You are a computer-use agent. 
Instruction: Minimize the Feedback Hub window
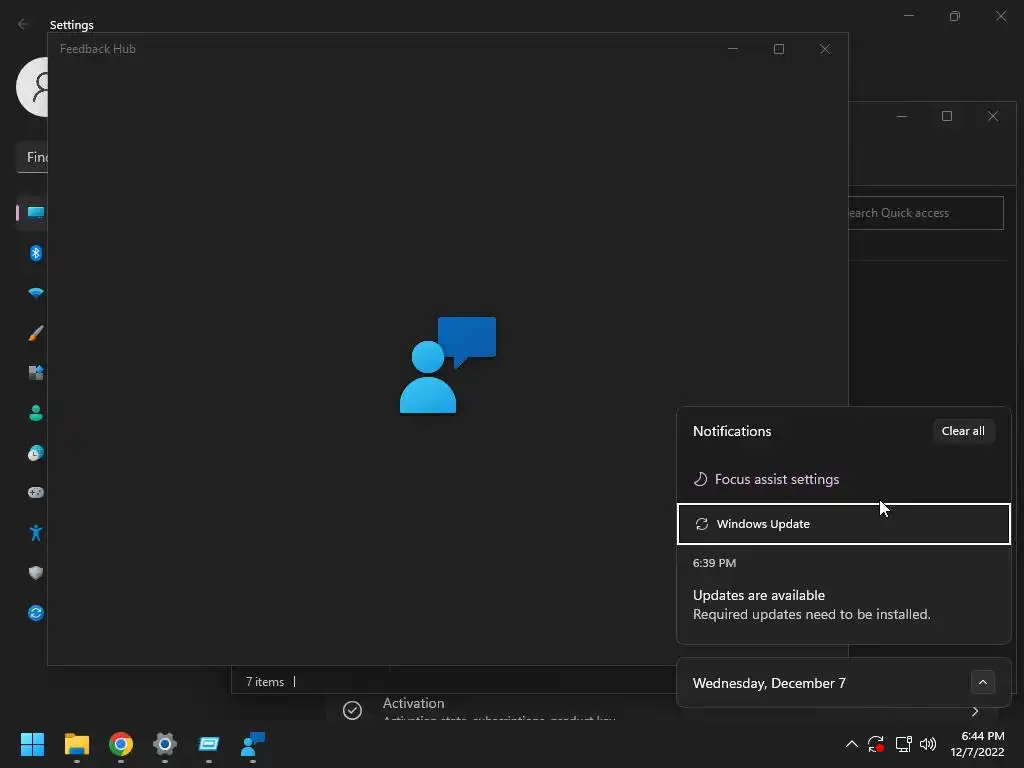pyautogui.click(x=733, y=49)
